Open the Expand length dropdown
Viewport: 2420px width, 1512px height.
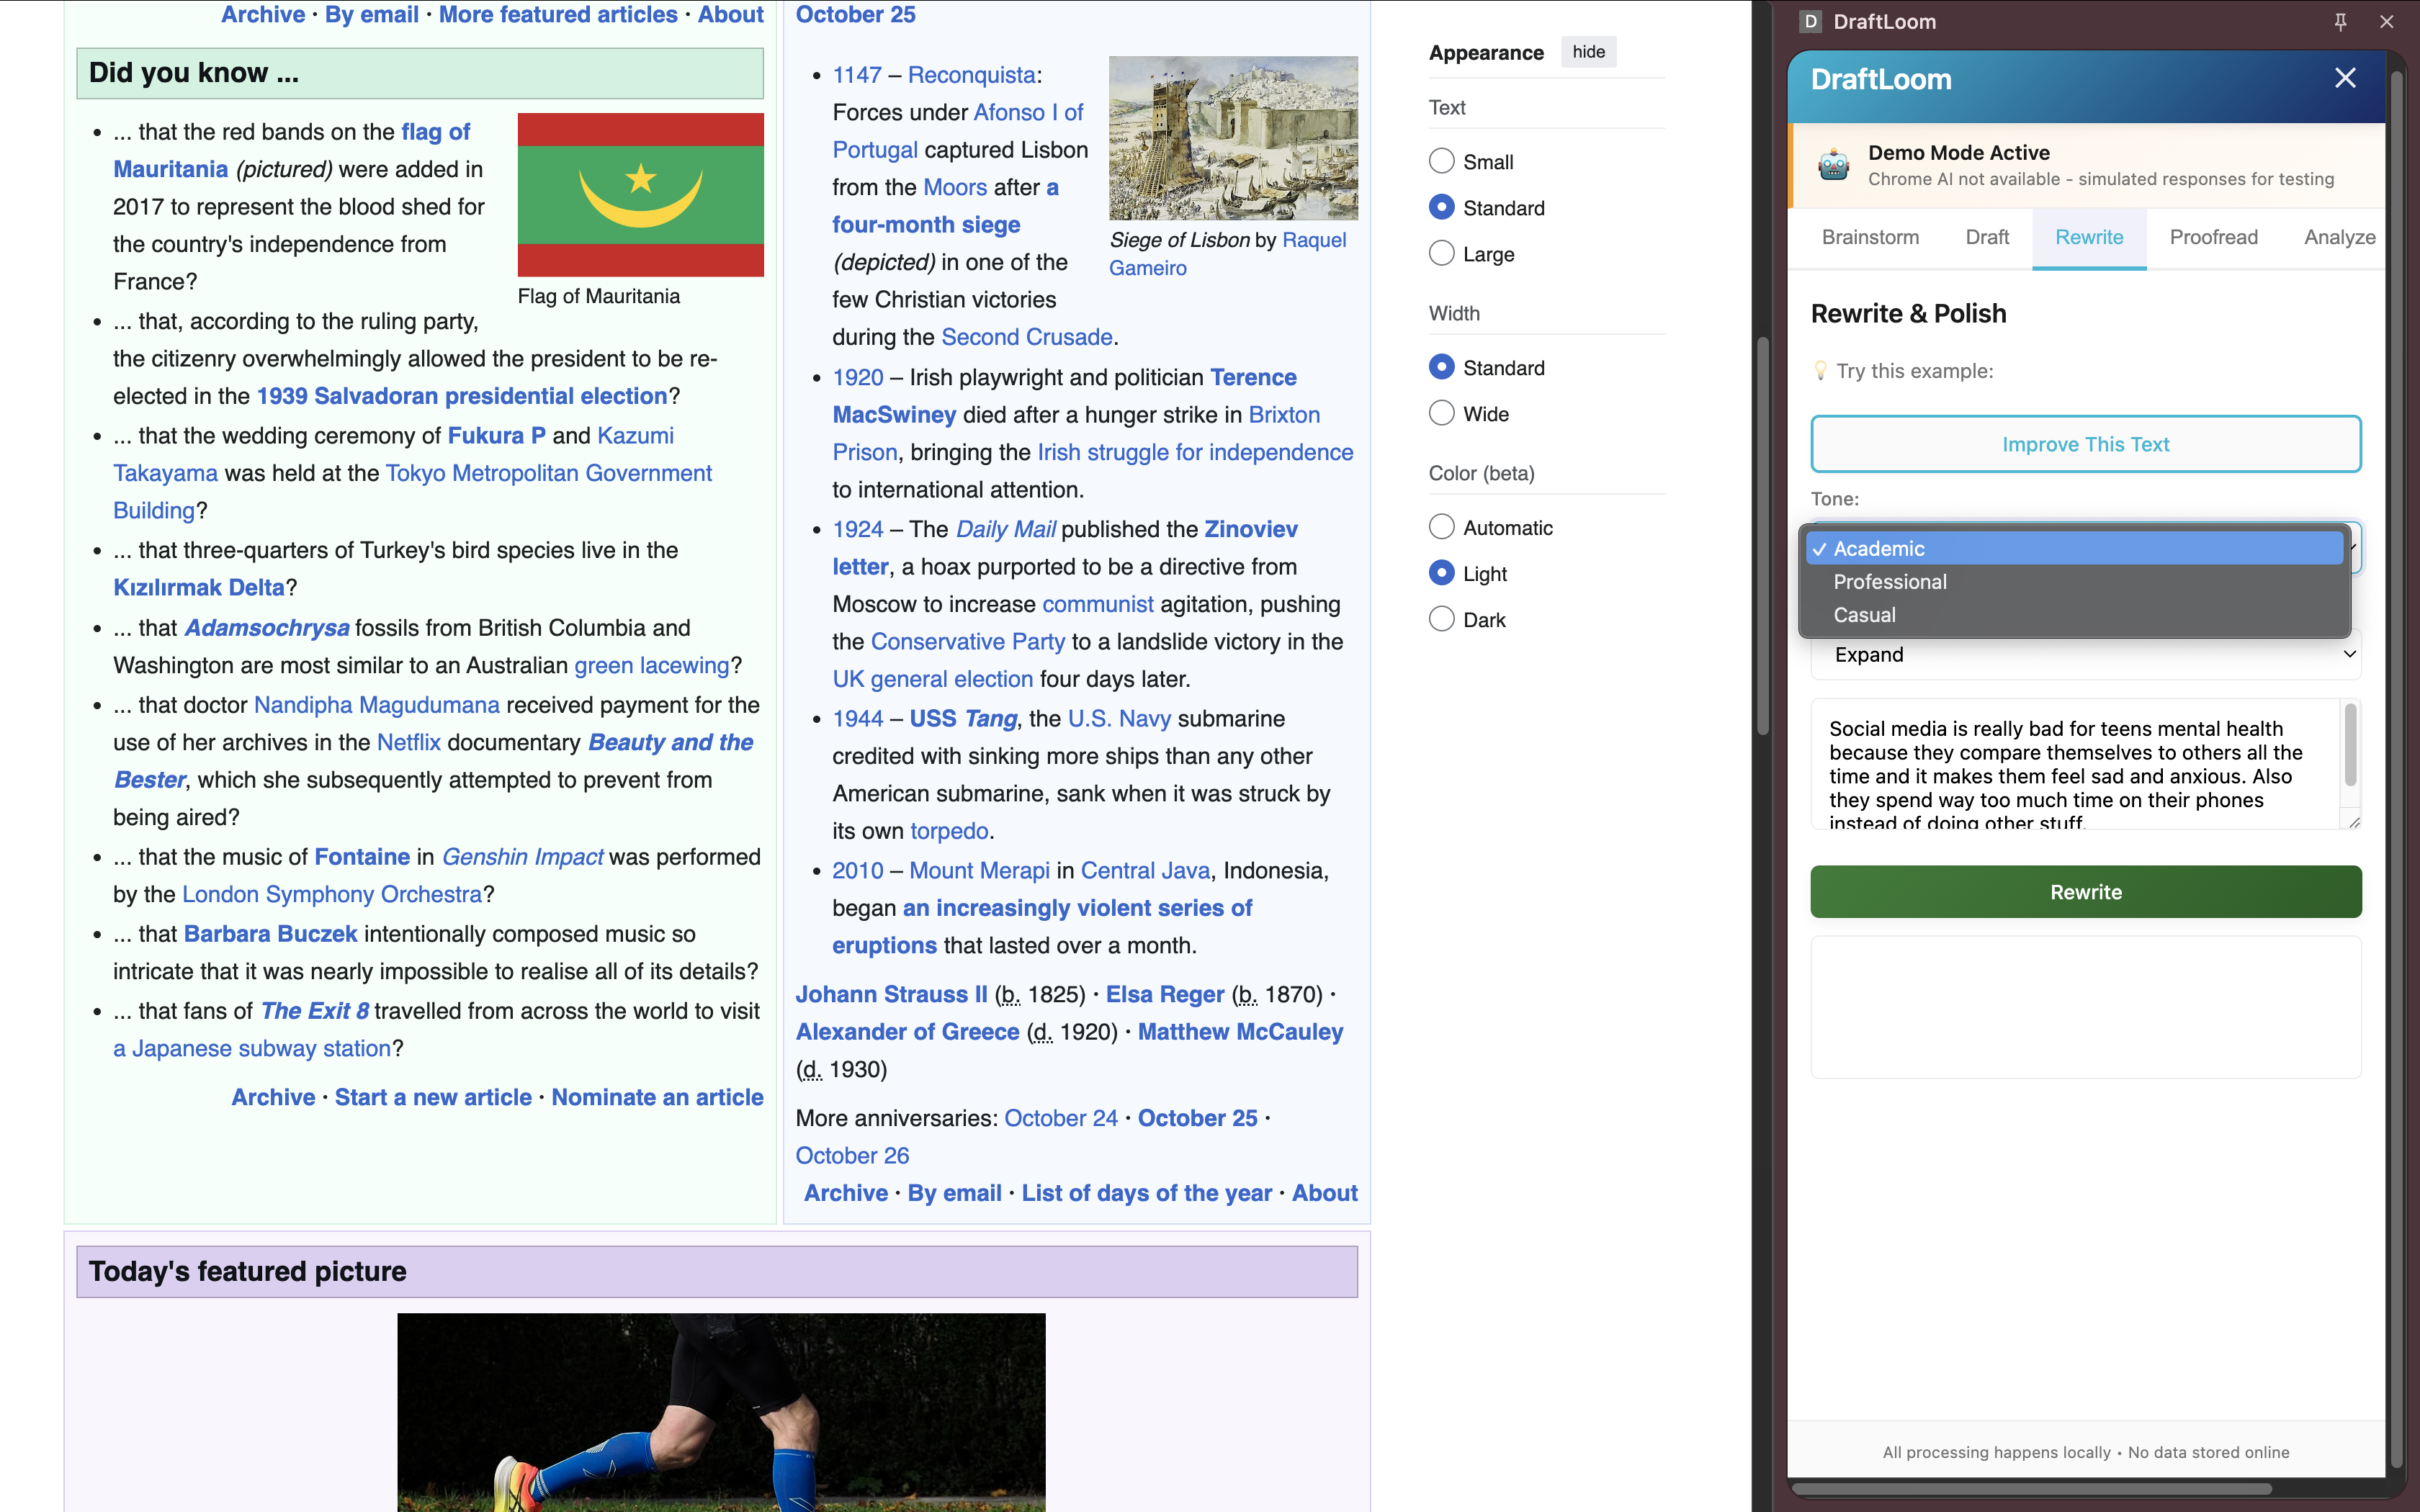click(2085, 655)
